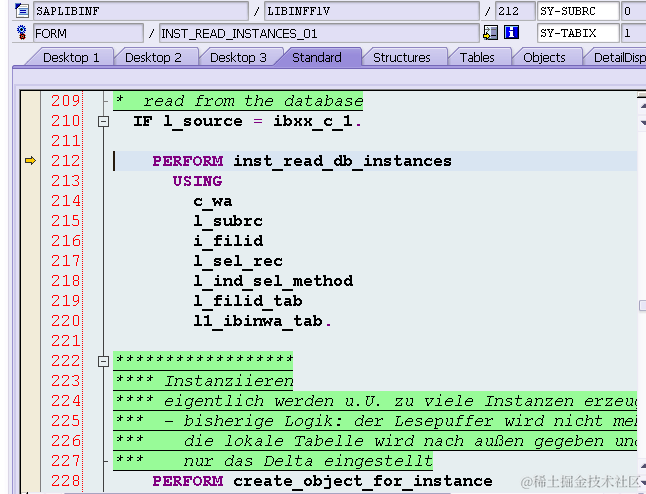
Task: Click the l1_ibinwa_tab parameter
Action: click(x=258, y=321)
